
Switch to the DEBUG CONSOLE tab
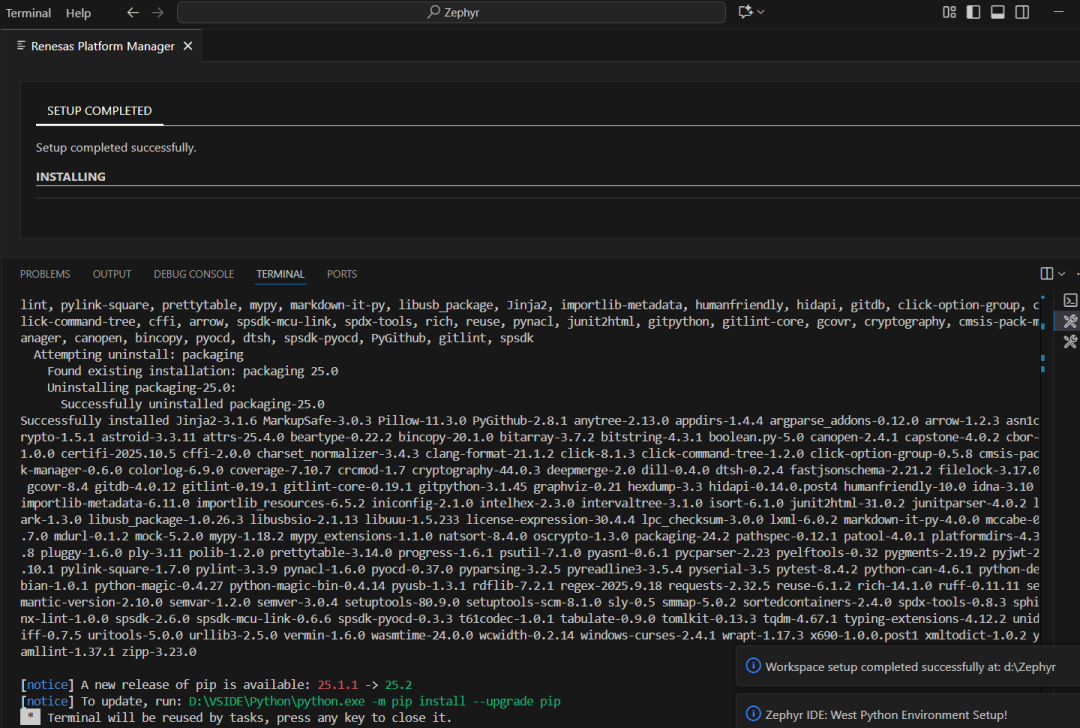193,274
